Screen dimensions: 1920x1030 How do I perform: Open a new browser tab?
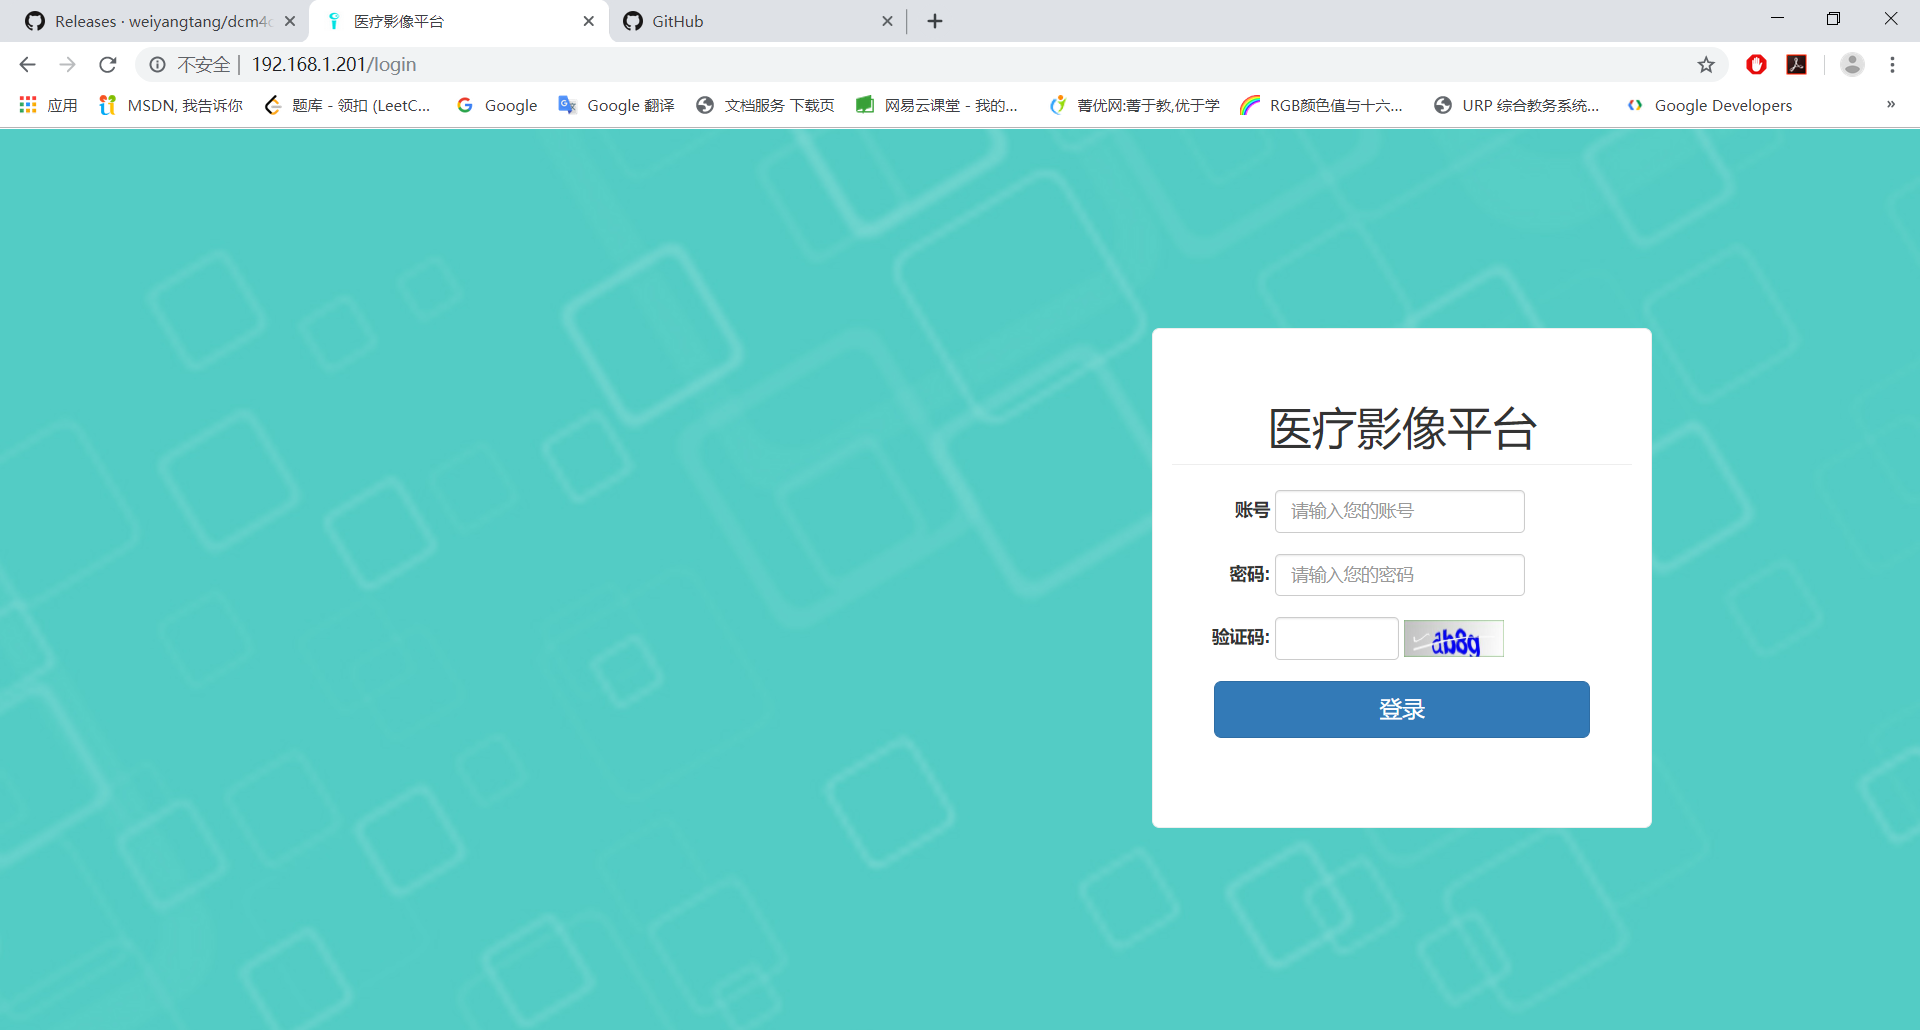point(935,21)
